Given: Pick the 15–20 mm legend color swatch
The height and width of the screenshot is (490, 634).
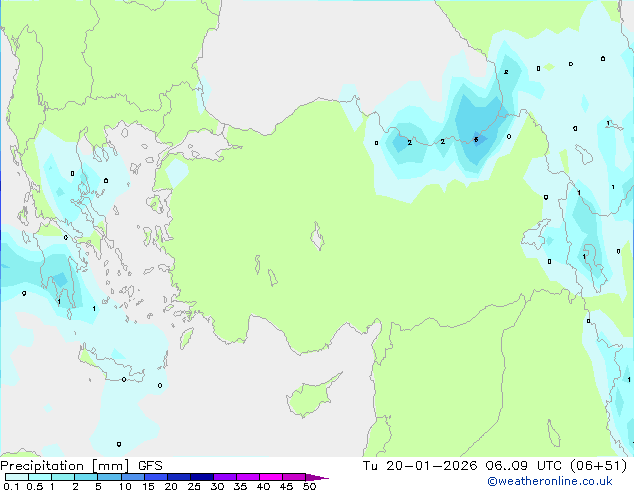Looking at the screenshot, I should (x=156, y=477).
